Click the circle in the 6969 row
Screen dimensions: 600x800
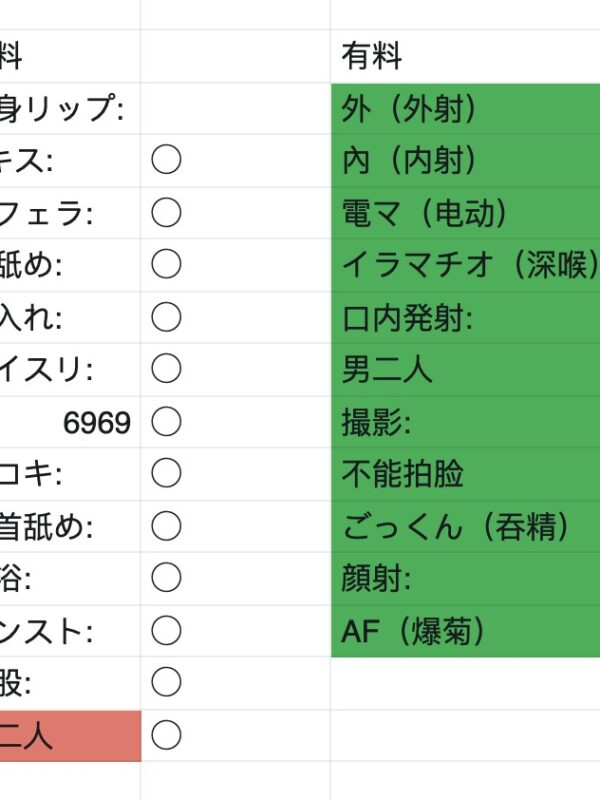166,422
